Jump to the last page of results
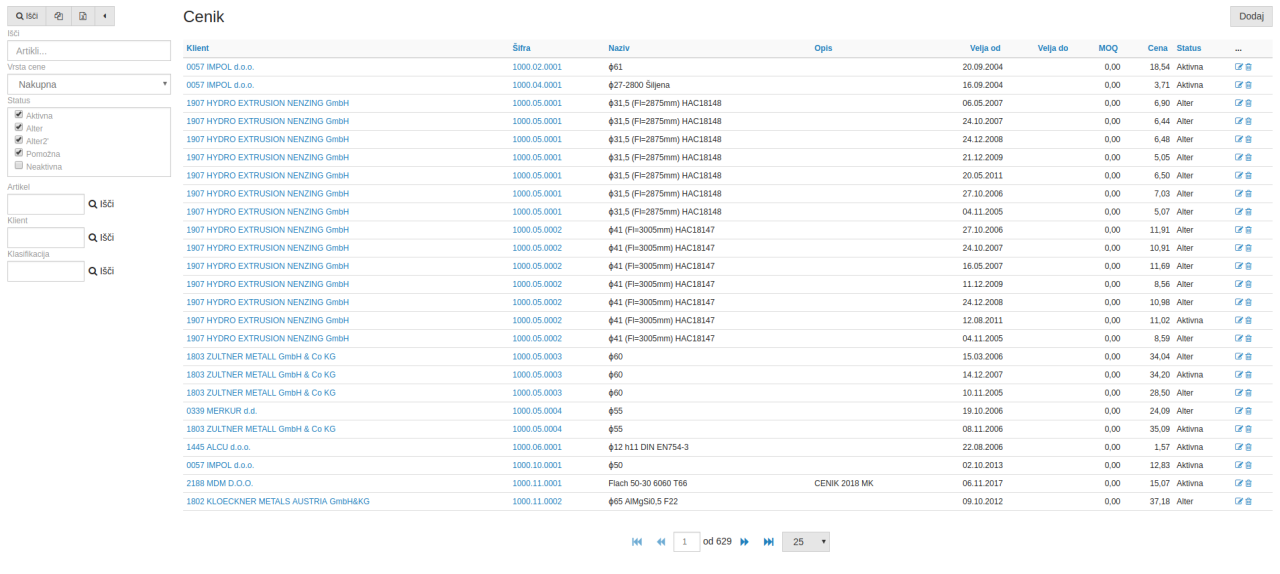Viewport: 1280px width, 574px height. (768, 541)
